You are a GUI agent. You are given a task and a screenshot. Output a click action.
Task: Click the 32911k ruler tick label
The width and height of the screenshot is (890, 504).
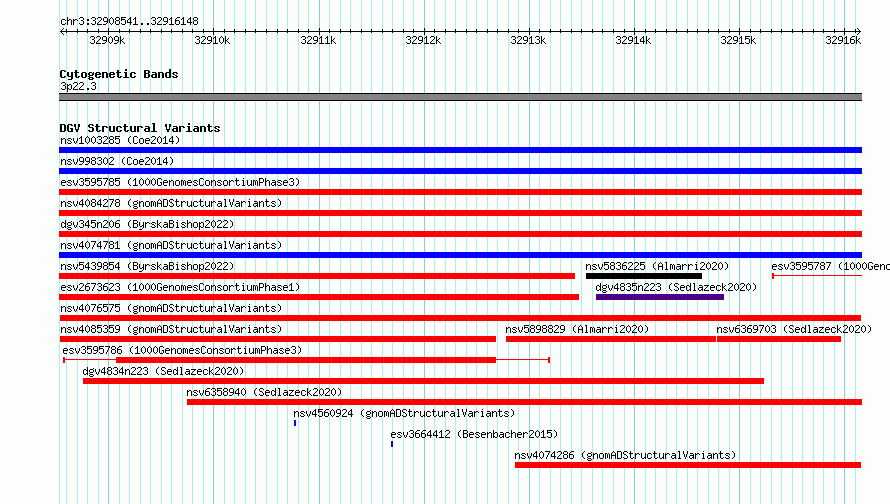click(318, 40)
